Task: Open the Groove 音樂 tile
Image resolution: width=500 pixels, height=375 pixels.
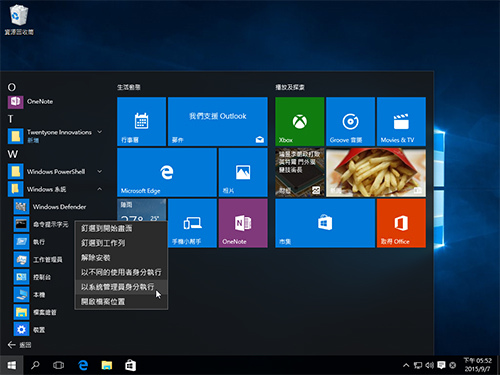Action: pyautogui.click(x=350, y=121)
